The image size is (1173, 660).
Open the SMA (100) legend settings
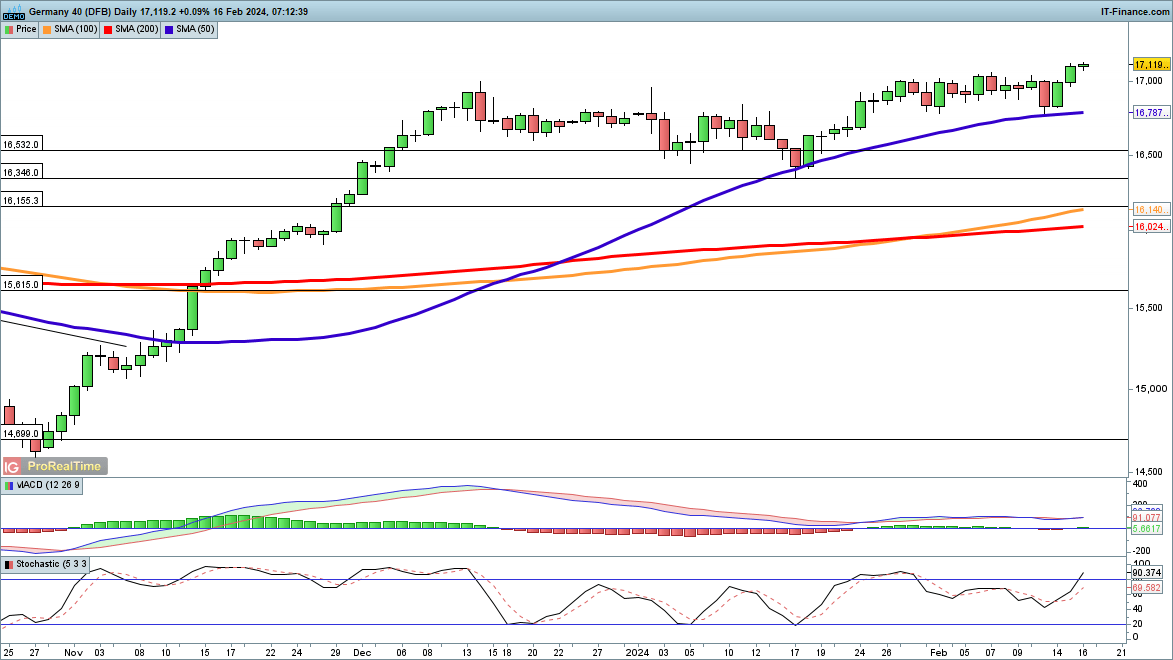(70, 29)
